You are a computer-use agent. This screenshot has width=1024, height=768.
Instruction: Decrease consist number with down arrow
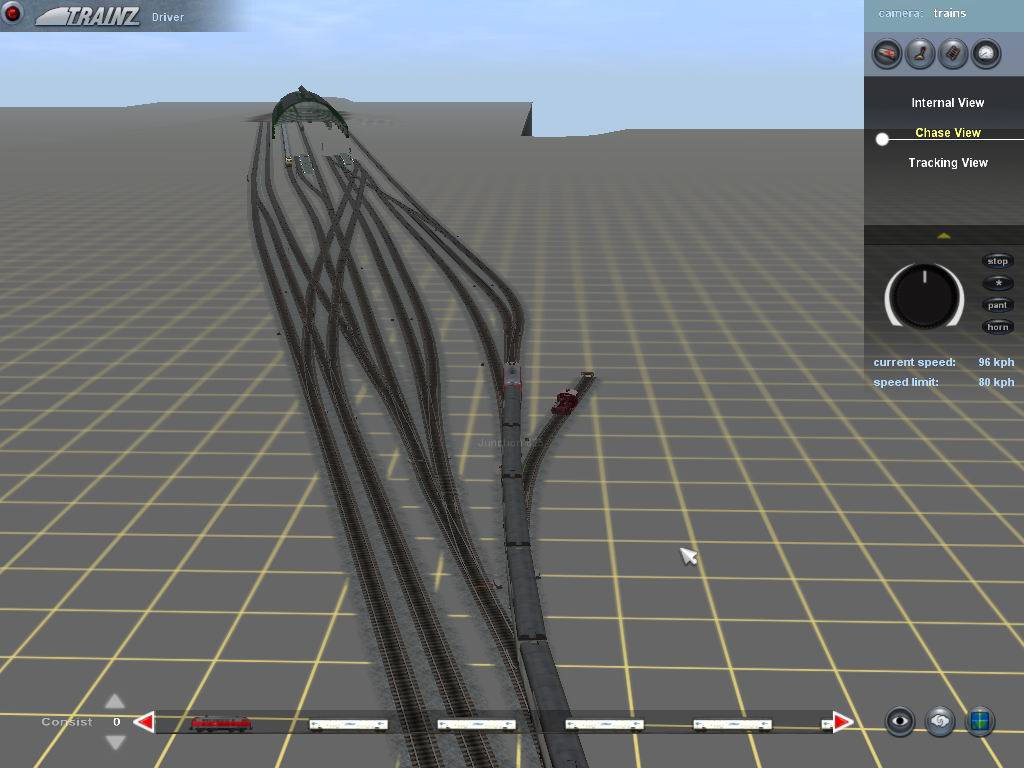tap(115, 742)
